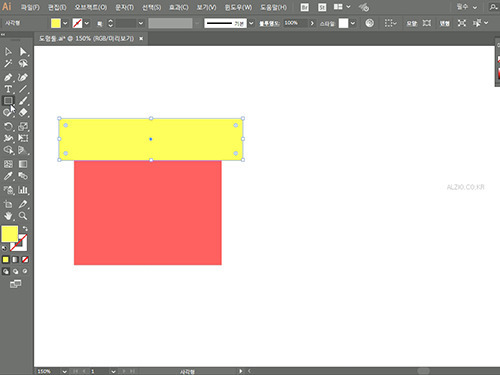Screen dimensions: 500x375
Task: Click the GPU performance rocket icon
Action: [x=364, y=7]
